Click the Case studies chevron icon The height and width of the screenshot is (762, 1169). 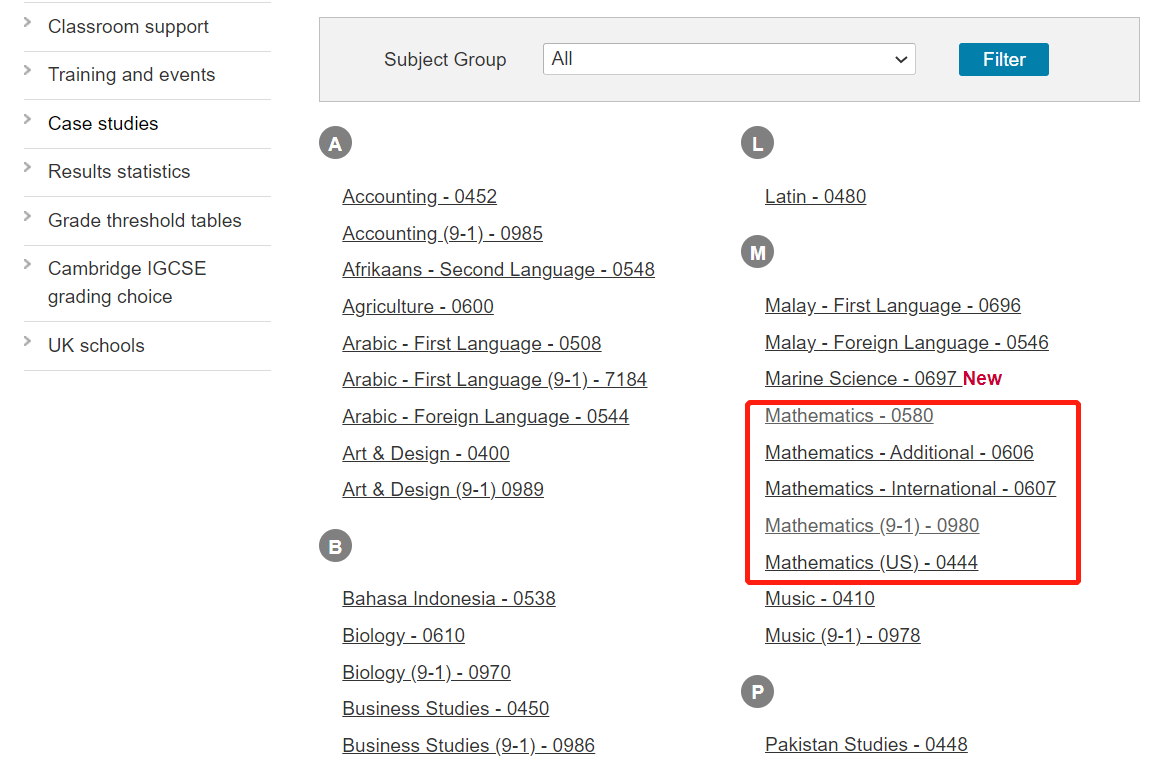(28, 119)
